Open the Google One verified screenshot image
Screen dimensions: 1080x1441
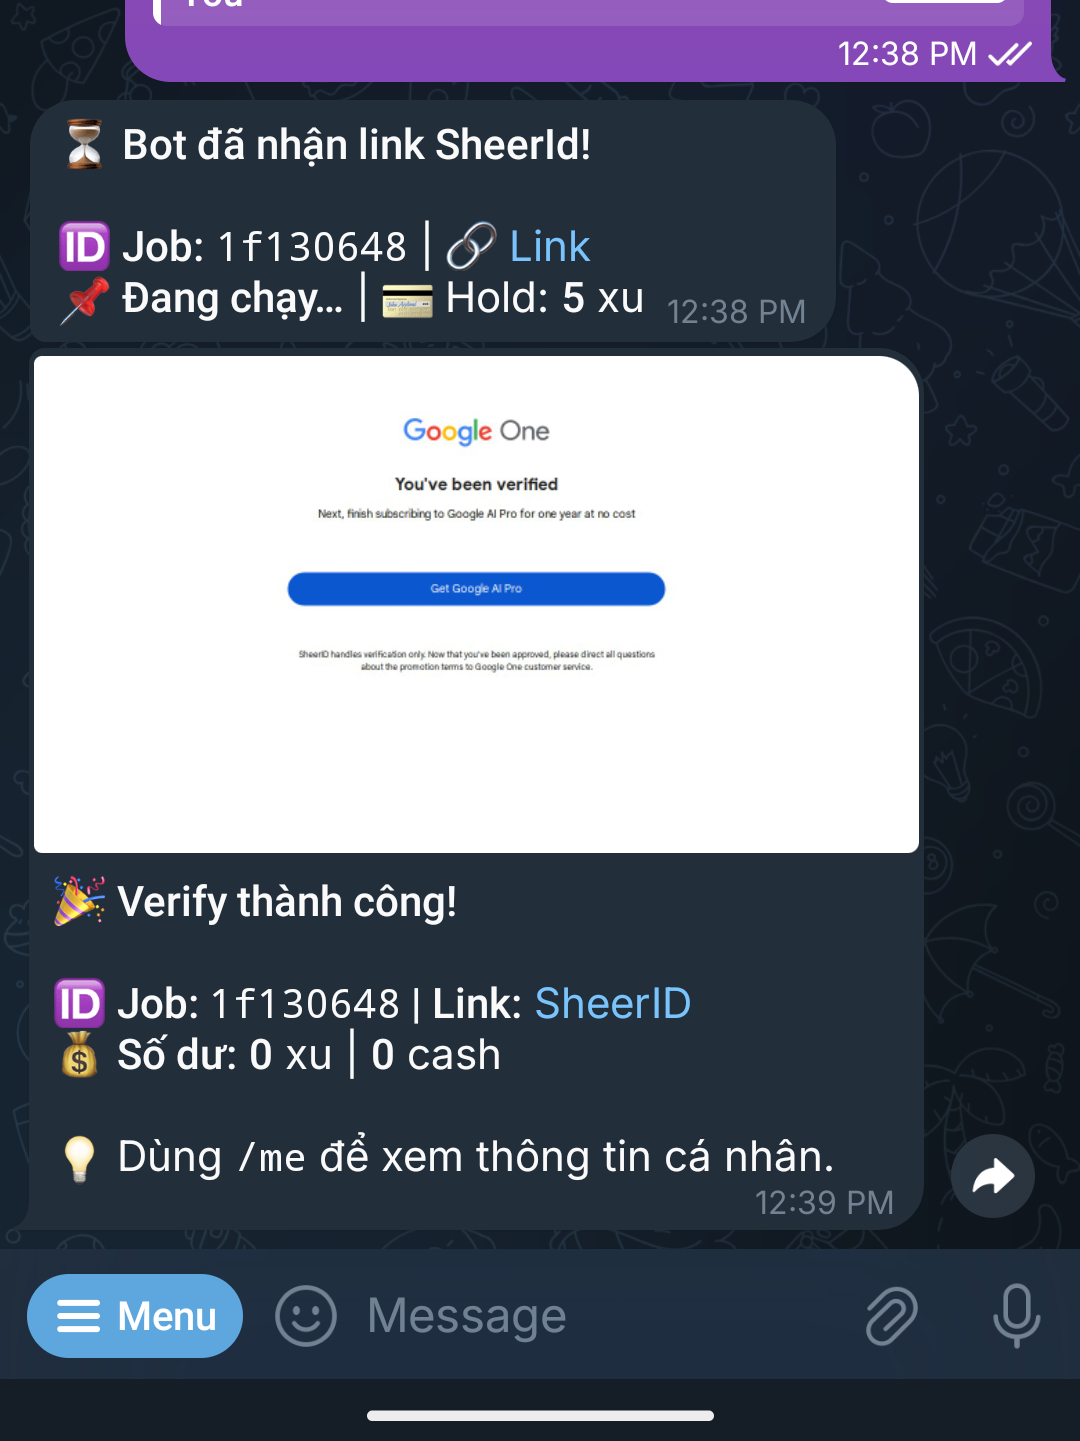pos(476,604)
